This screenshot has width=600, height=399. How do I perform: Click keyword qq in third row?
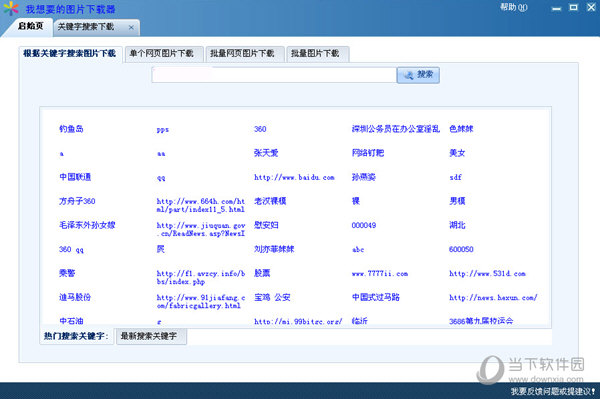pos(161,178)
